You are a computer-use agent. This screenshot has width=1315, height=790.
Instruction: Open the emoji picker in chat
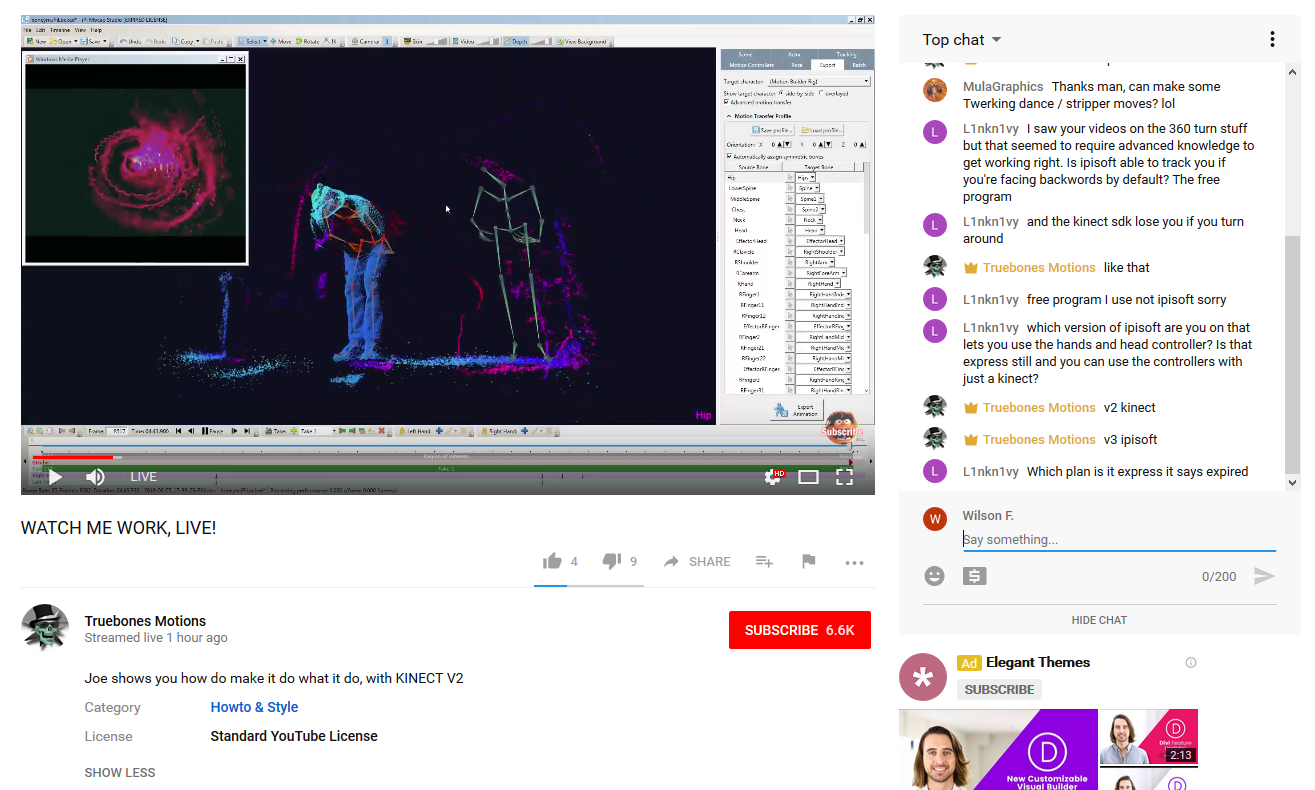(x=934, y=576)
